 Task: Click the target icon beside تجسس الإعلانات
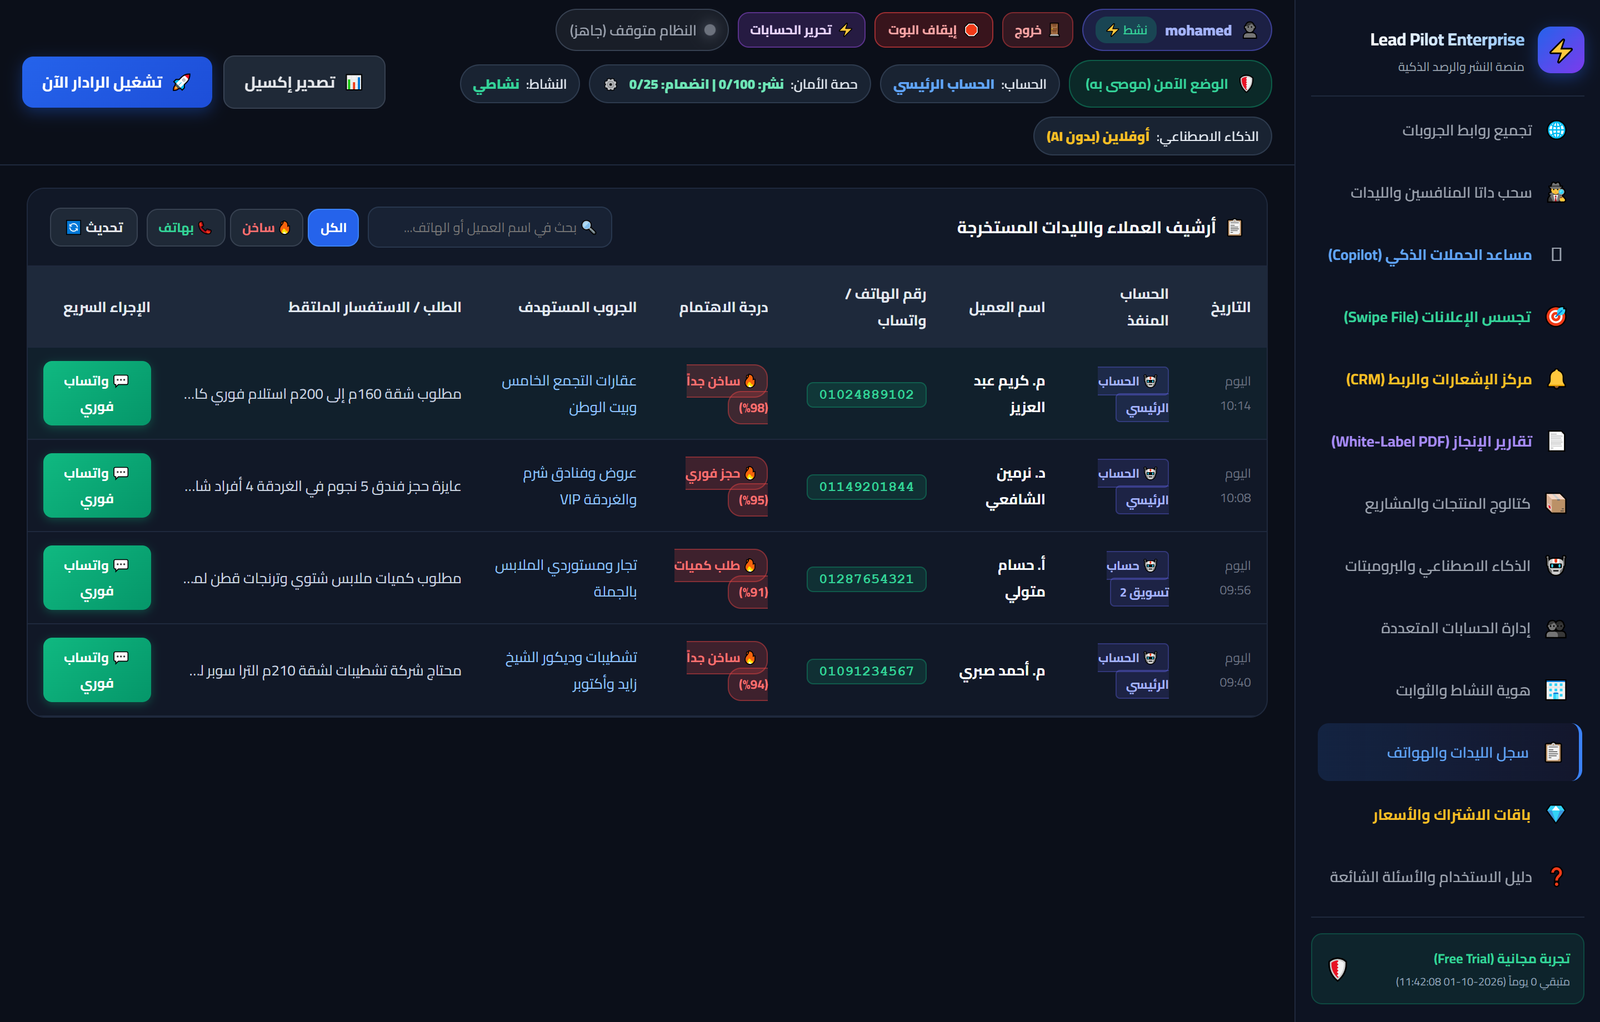[1556, 317]
